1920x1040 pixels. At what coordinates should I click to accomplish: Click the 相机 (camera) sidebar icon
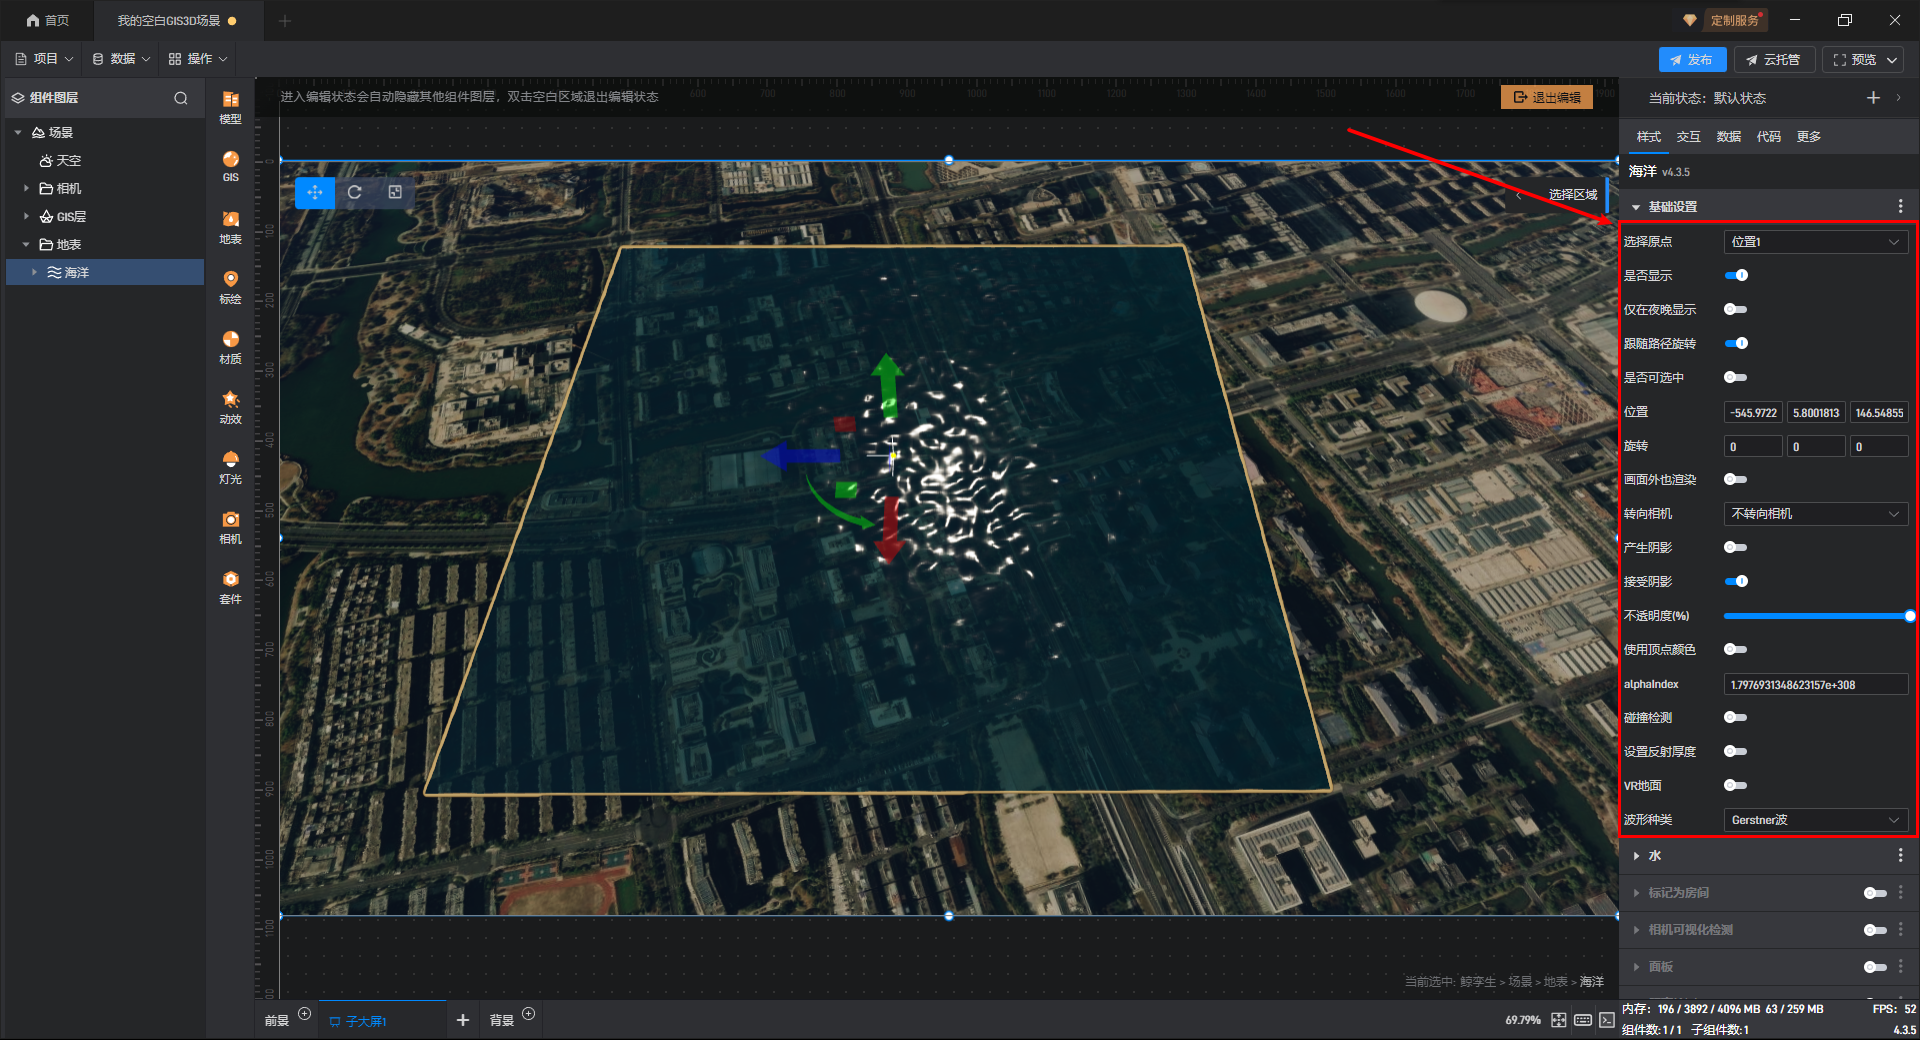230,525
